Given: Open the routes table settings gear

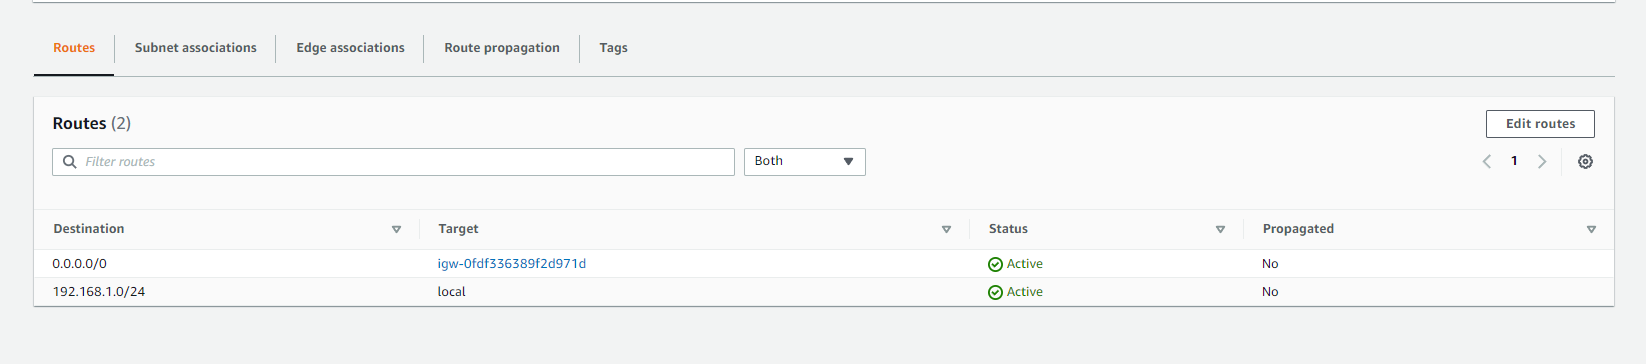Looking at the screenshot, I should 1585,162.
